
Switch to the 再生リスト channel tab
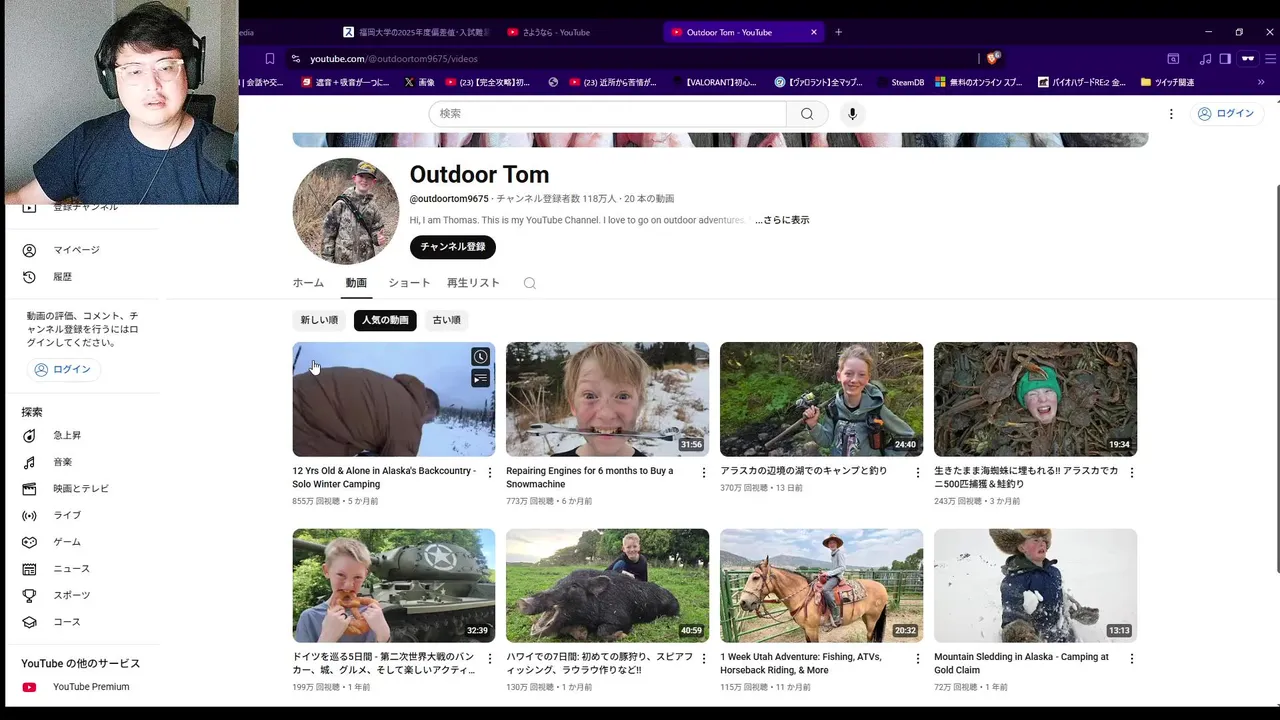tap(473, 283)
